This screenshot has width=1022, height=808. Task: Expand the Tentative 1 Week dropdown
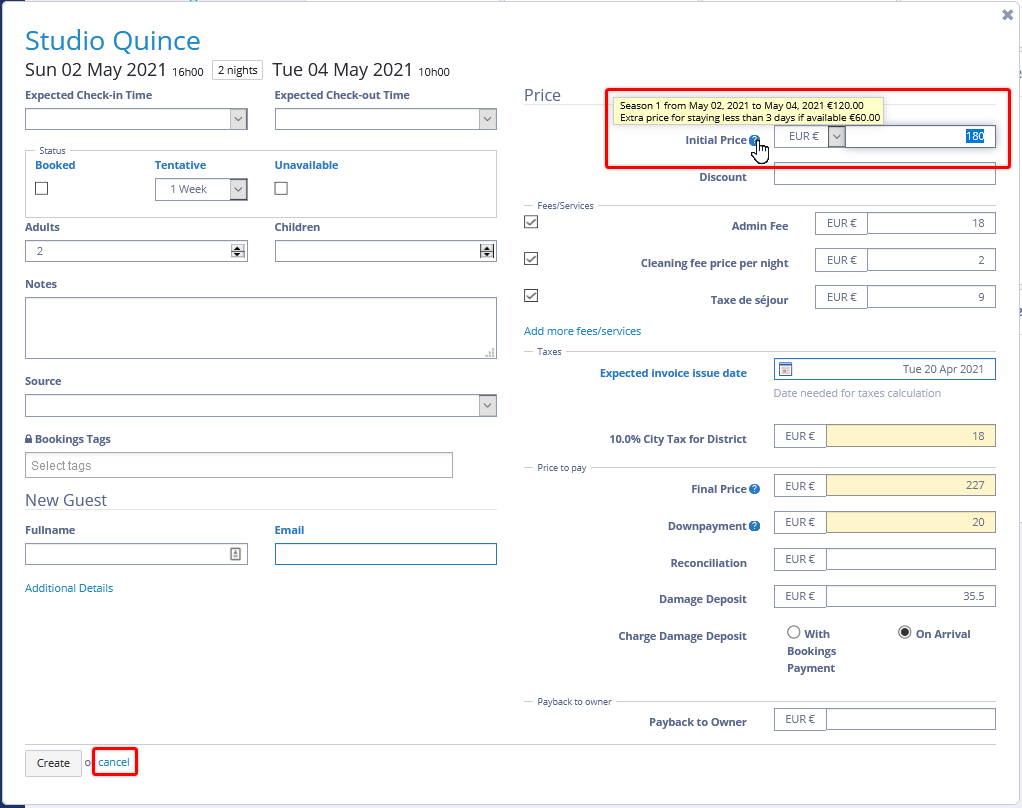[x=238, y=189]
